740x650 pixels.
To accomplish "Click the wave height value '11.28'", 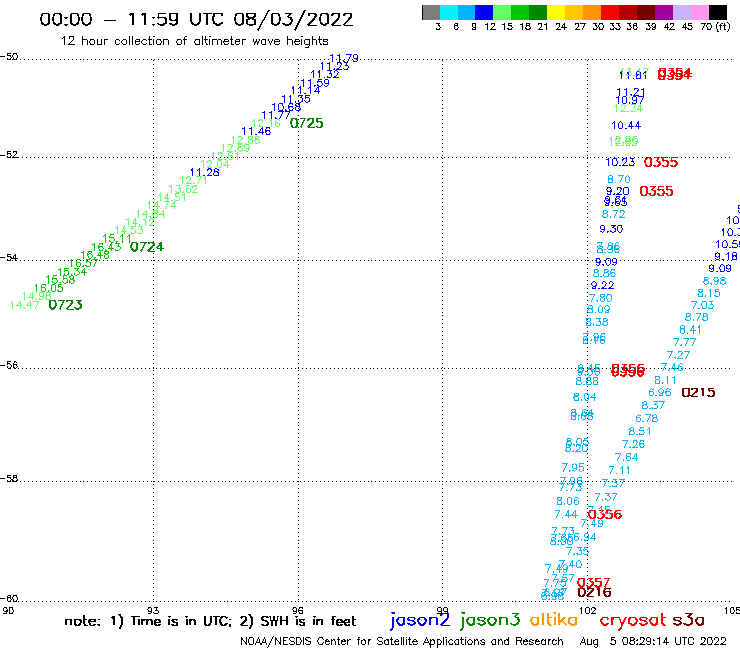I will pos(205,172).
